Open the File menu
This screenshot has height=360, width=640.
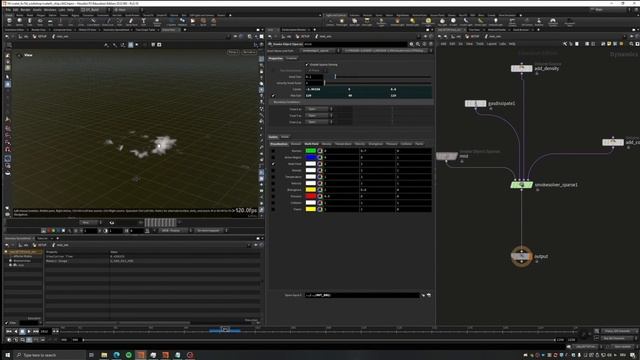pos(8,10)
